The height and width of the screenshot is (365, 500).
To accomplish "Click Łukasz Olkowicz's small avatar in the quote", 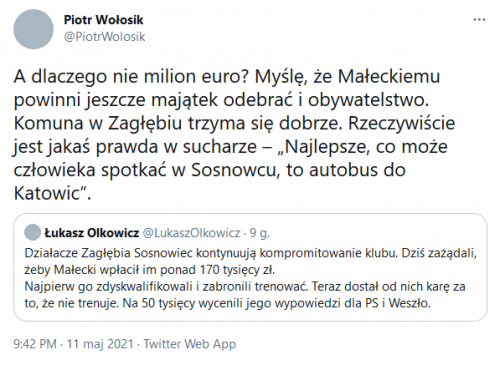I will (x=32, y=232).
